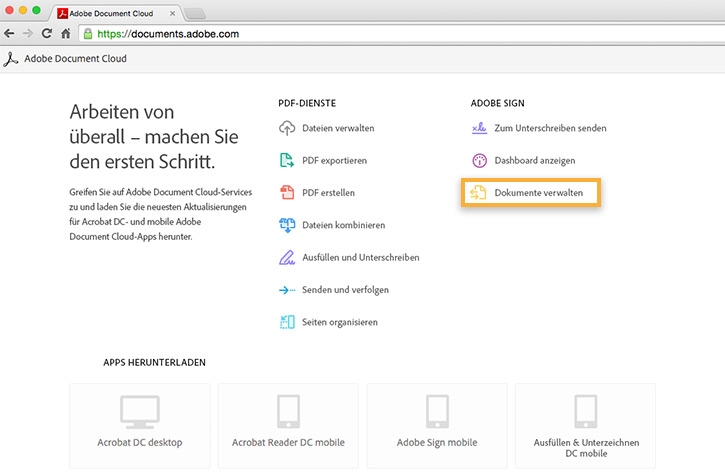Screen dimensions: 725x474
Task: Click the Dashboard anzeigen gauge icon
Action: click(x=479, y=160)
